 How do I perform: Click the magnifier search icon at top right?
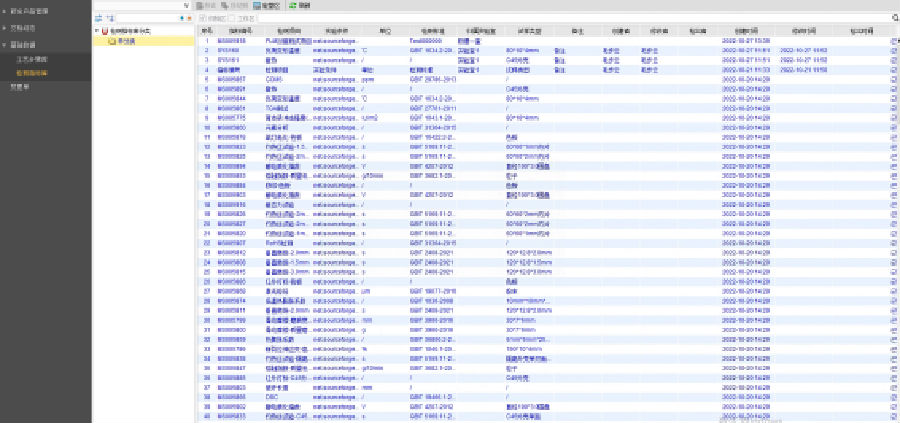coord(893,18)
